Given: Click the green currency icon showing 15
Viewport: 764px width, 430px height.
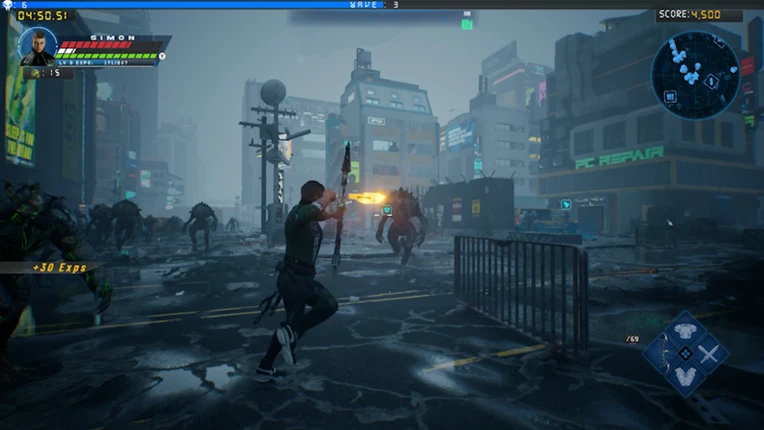Looking at the screenshot, I should tap(36, 73).
